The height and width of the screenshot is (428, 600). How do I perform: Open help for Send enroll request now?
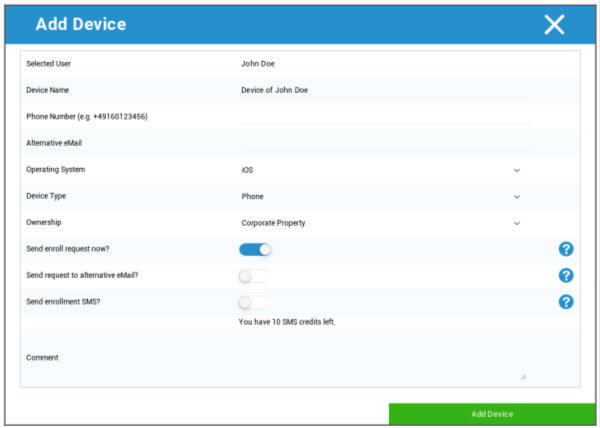(566, 249)
